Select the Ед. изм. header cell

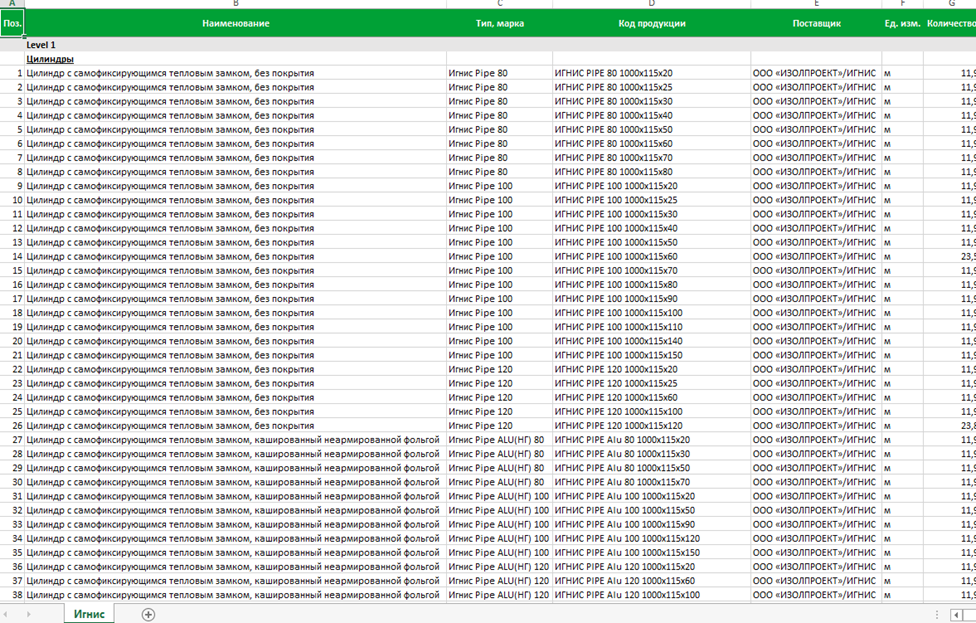(903, 23)
